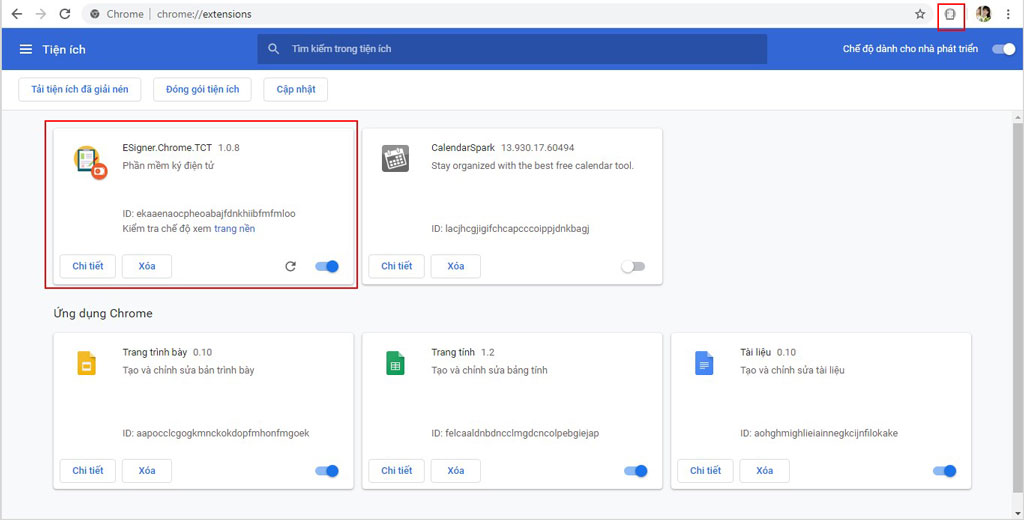Click Chế độ dành cho nhà phát triển label

point(910,49)
